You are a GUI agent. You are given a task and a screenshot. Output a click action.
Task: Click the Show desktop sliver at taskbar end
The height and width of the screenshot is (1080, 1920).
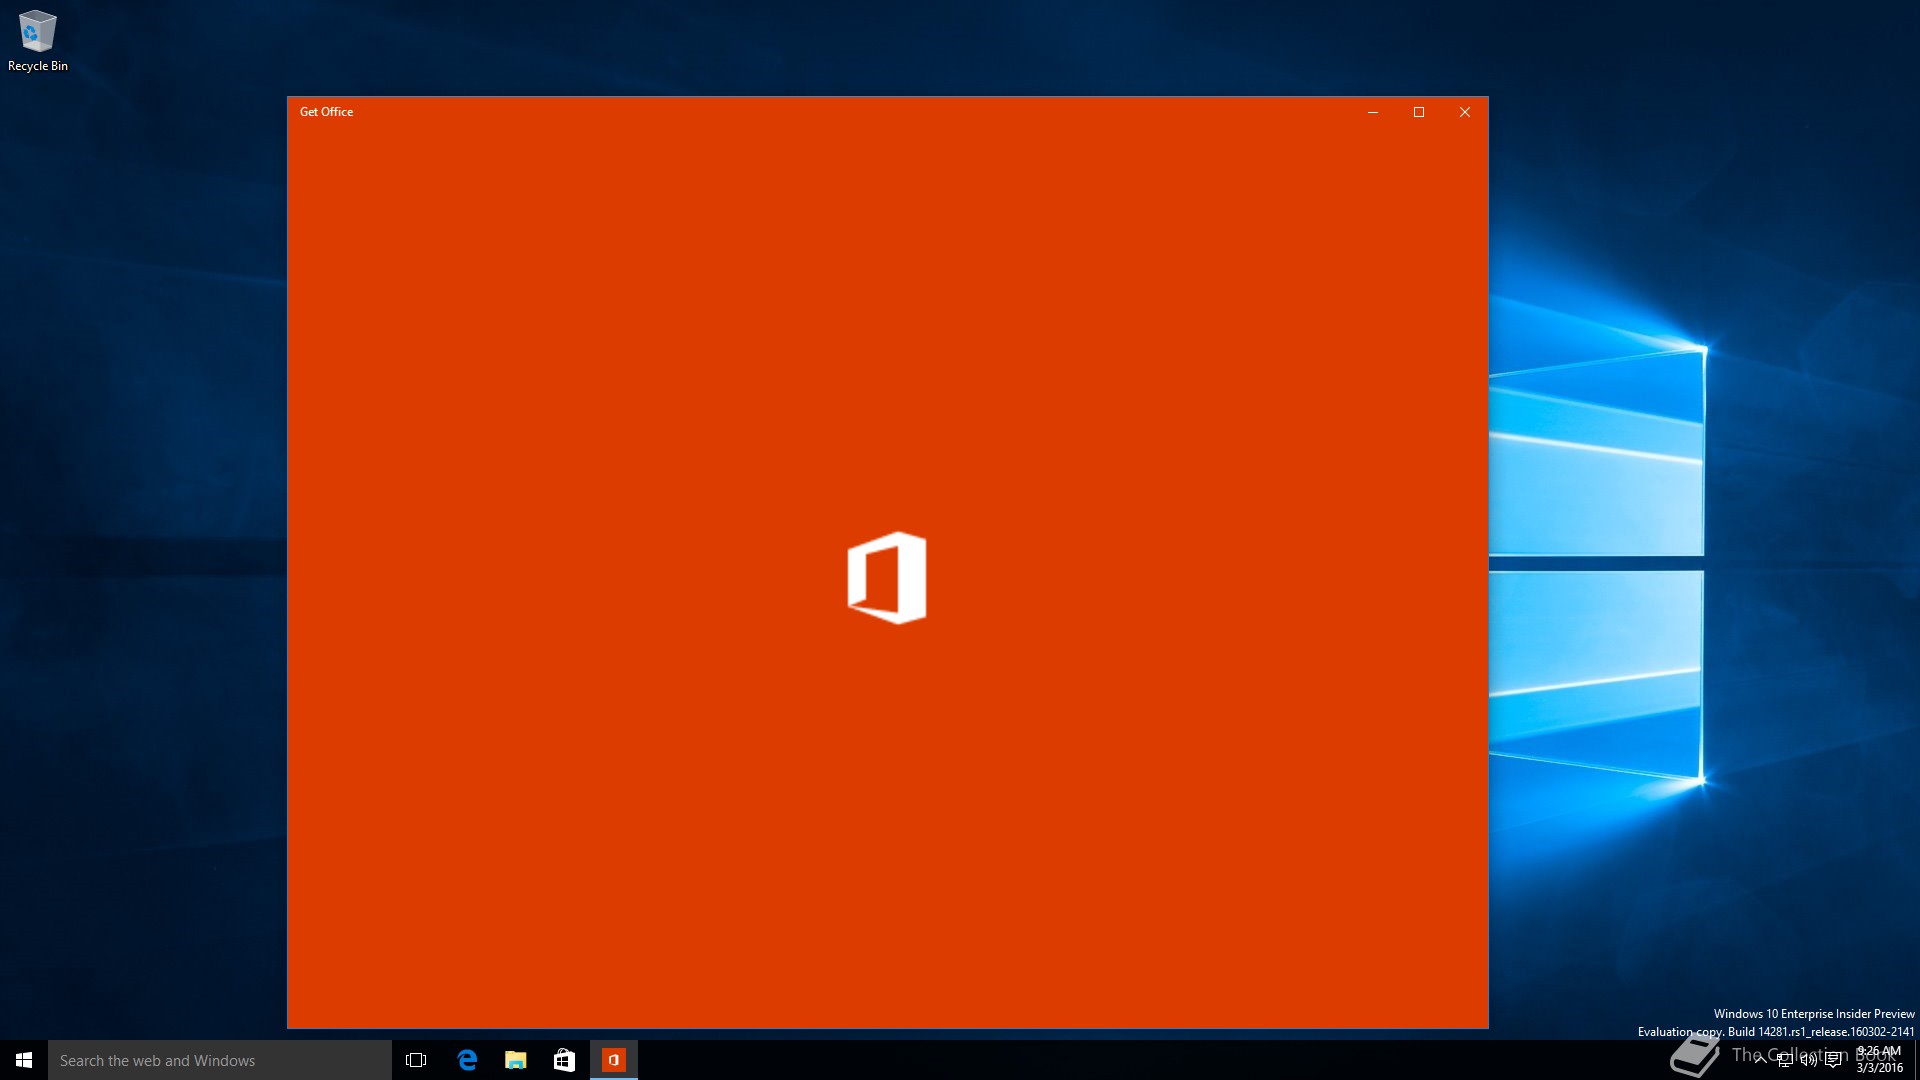pyautogui.click(x=1916, y=1060)
